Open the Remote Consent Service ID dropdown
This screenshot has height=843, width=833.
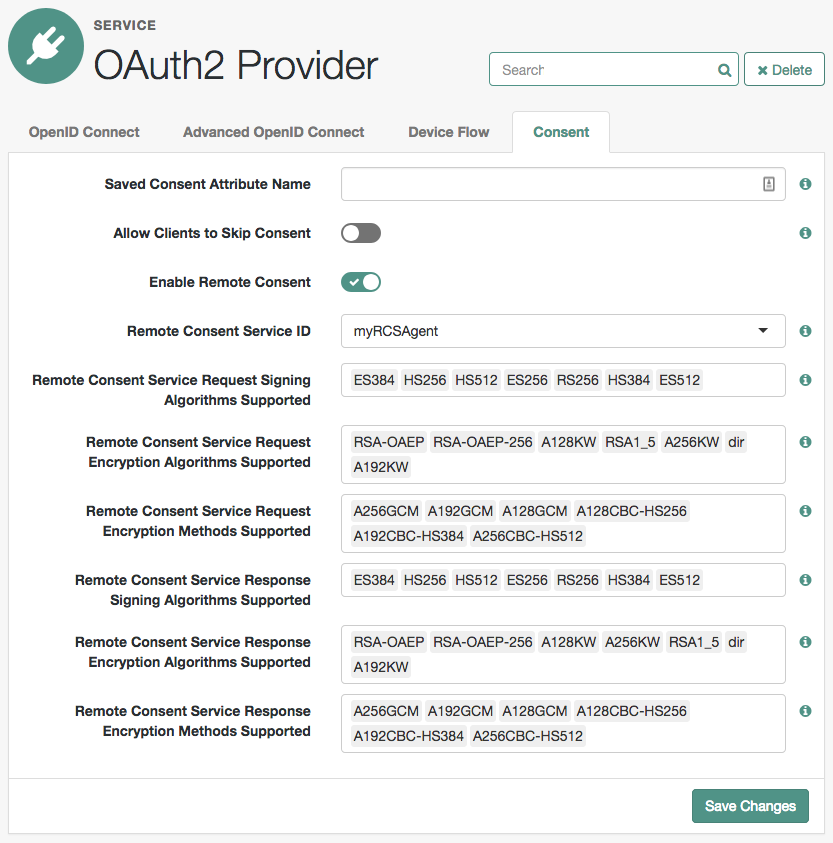pos(563,331)
